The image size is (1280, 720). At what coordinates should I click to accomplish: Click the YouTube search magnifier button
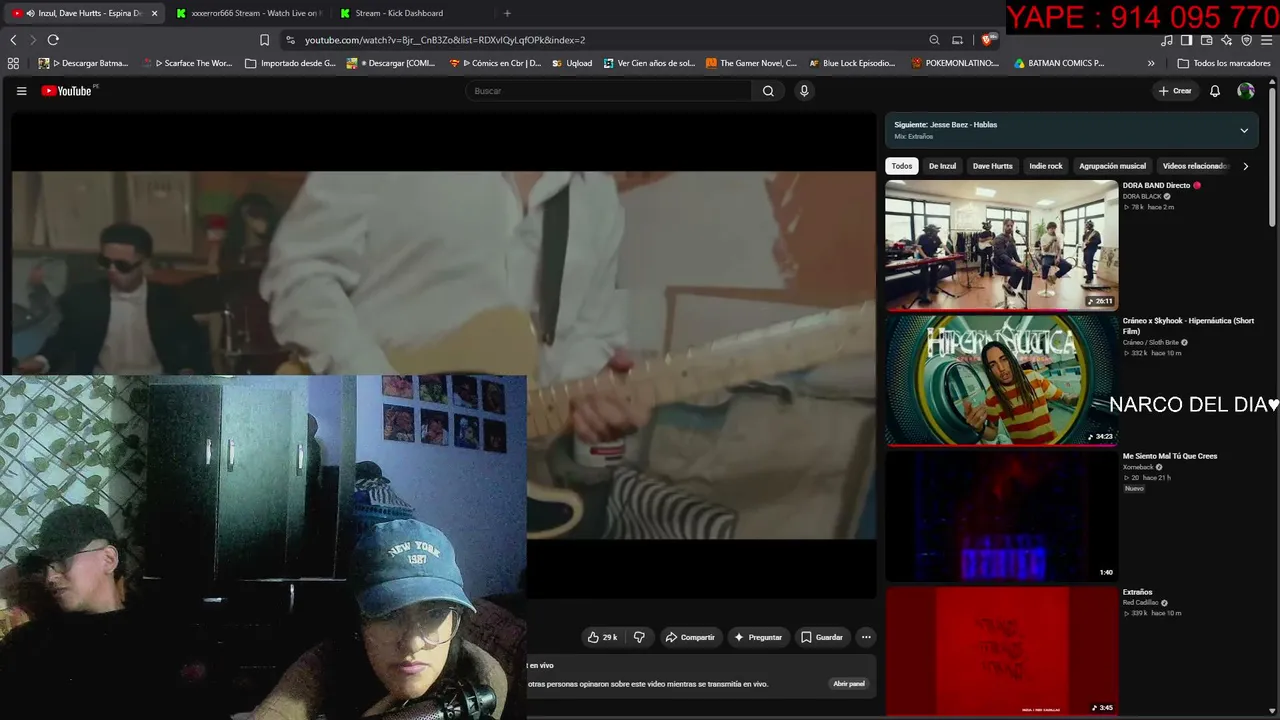pos(768,91)
